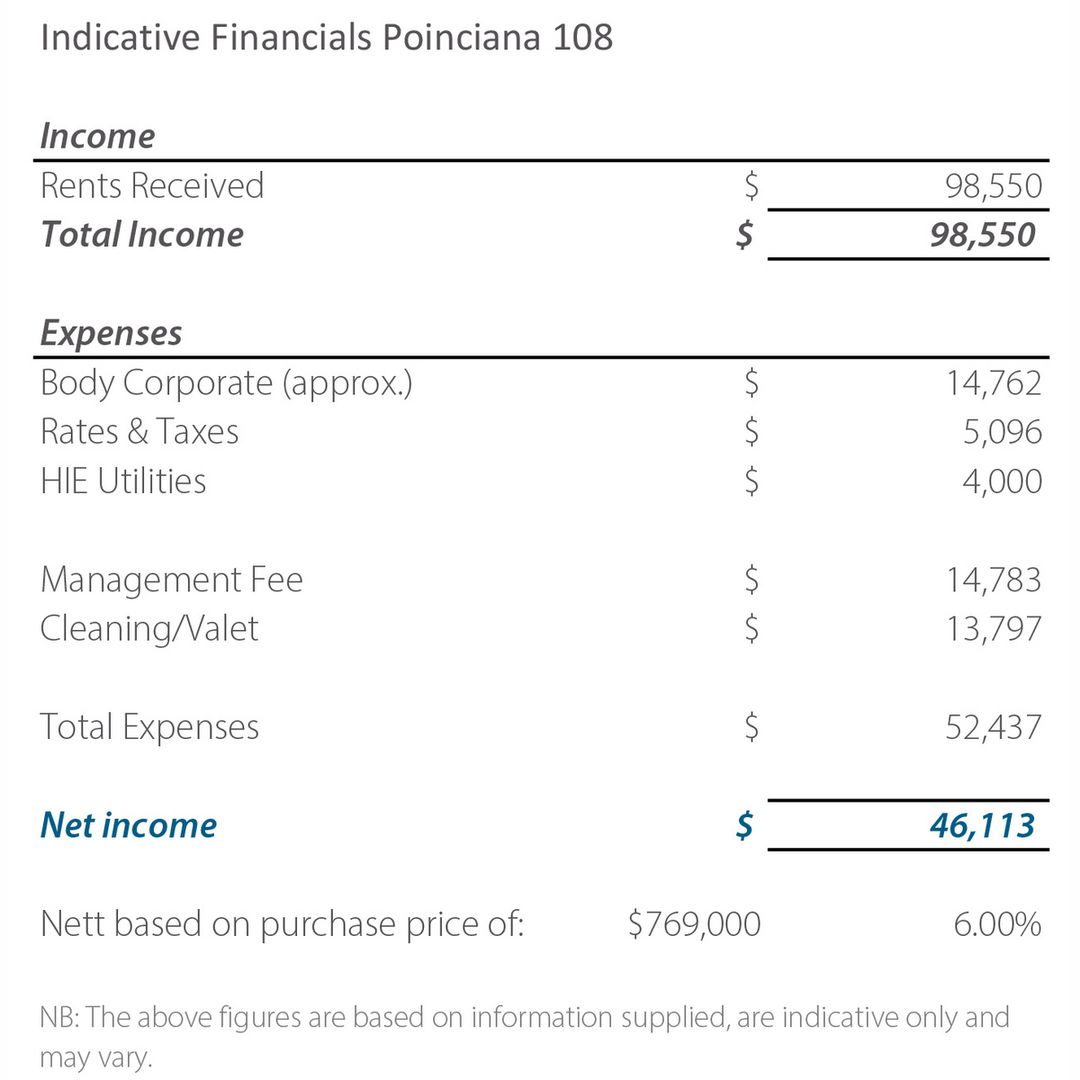Click the purchase price $769,000
The height and width of the screenshot is (1080, 1080).
[694, 924]
